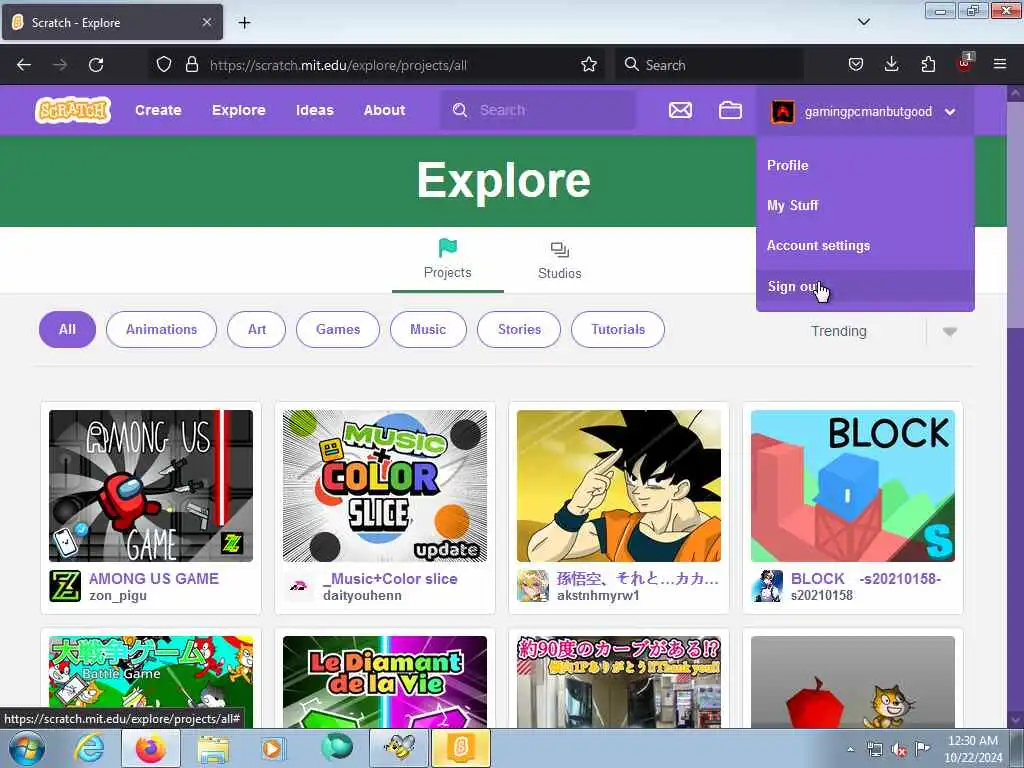Open the My Stuff folder icon

(730, 110)
